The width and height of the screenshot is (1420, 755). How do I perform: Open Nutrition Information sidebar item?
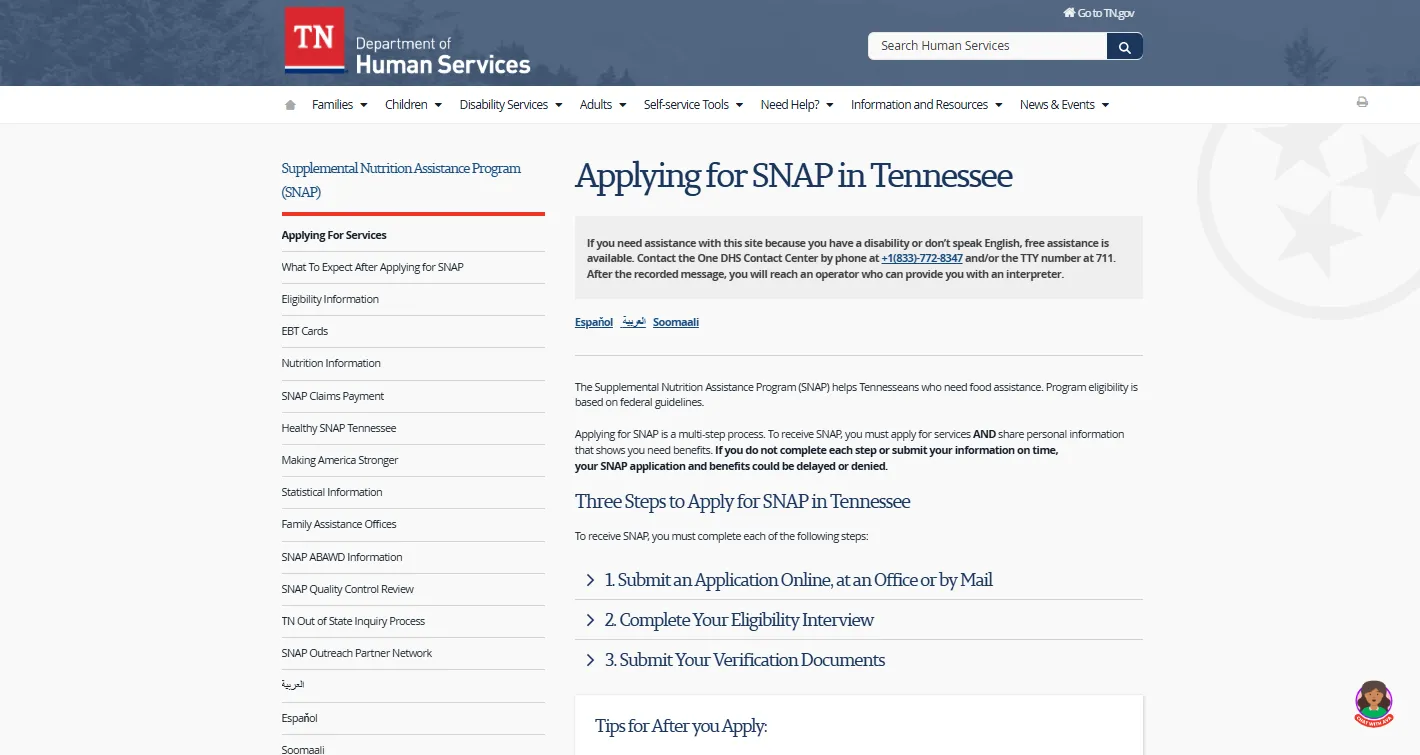331,363
